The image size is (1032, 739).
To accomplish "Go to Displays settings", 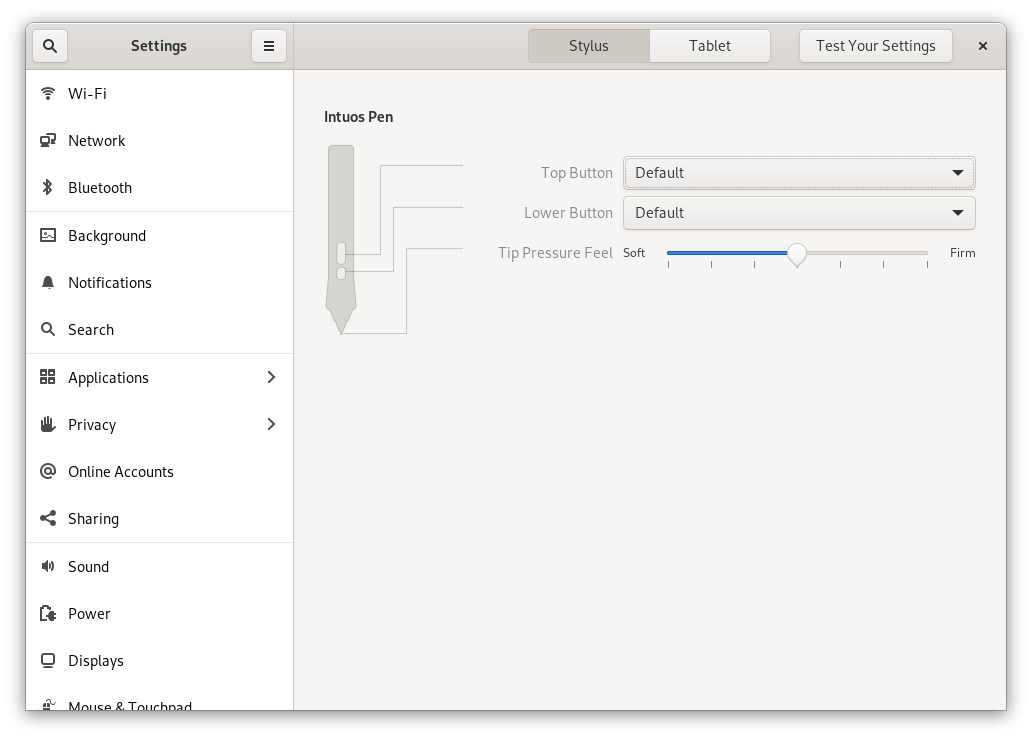I will pos(159,661).
